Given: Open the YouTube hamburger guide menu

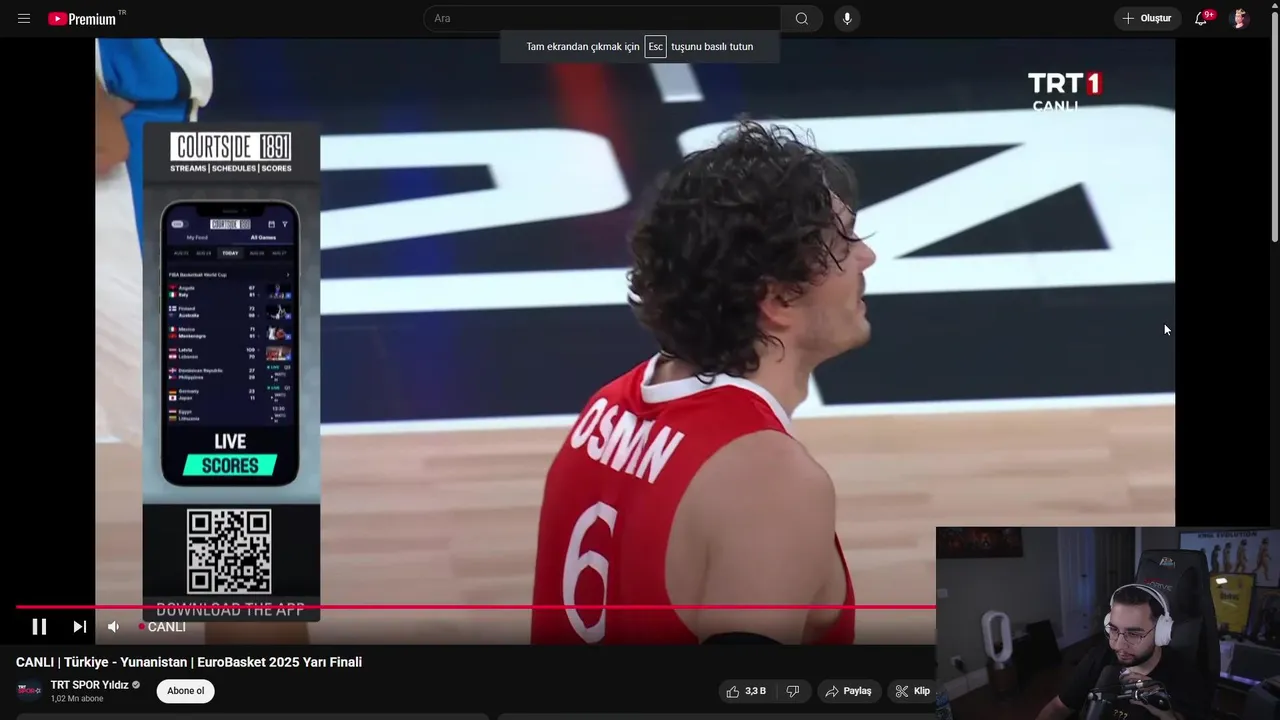Looking at the screenshot, I should point(24,19).
